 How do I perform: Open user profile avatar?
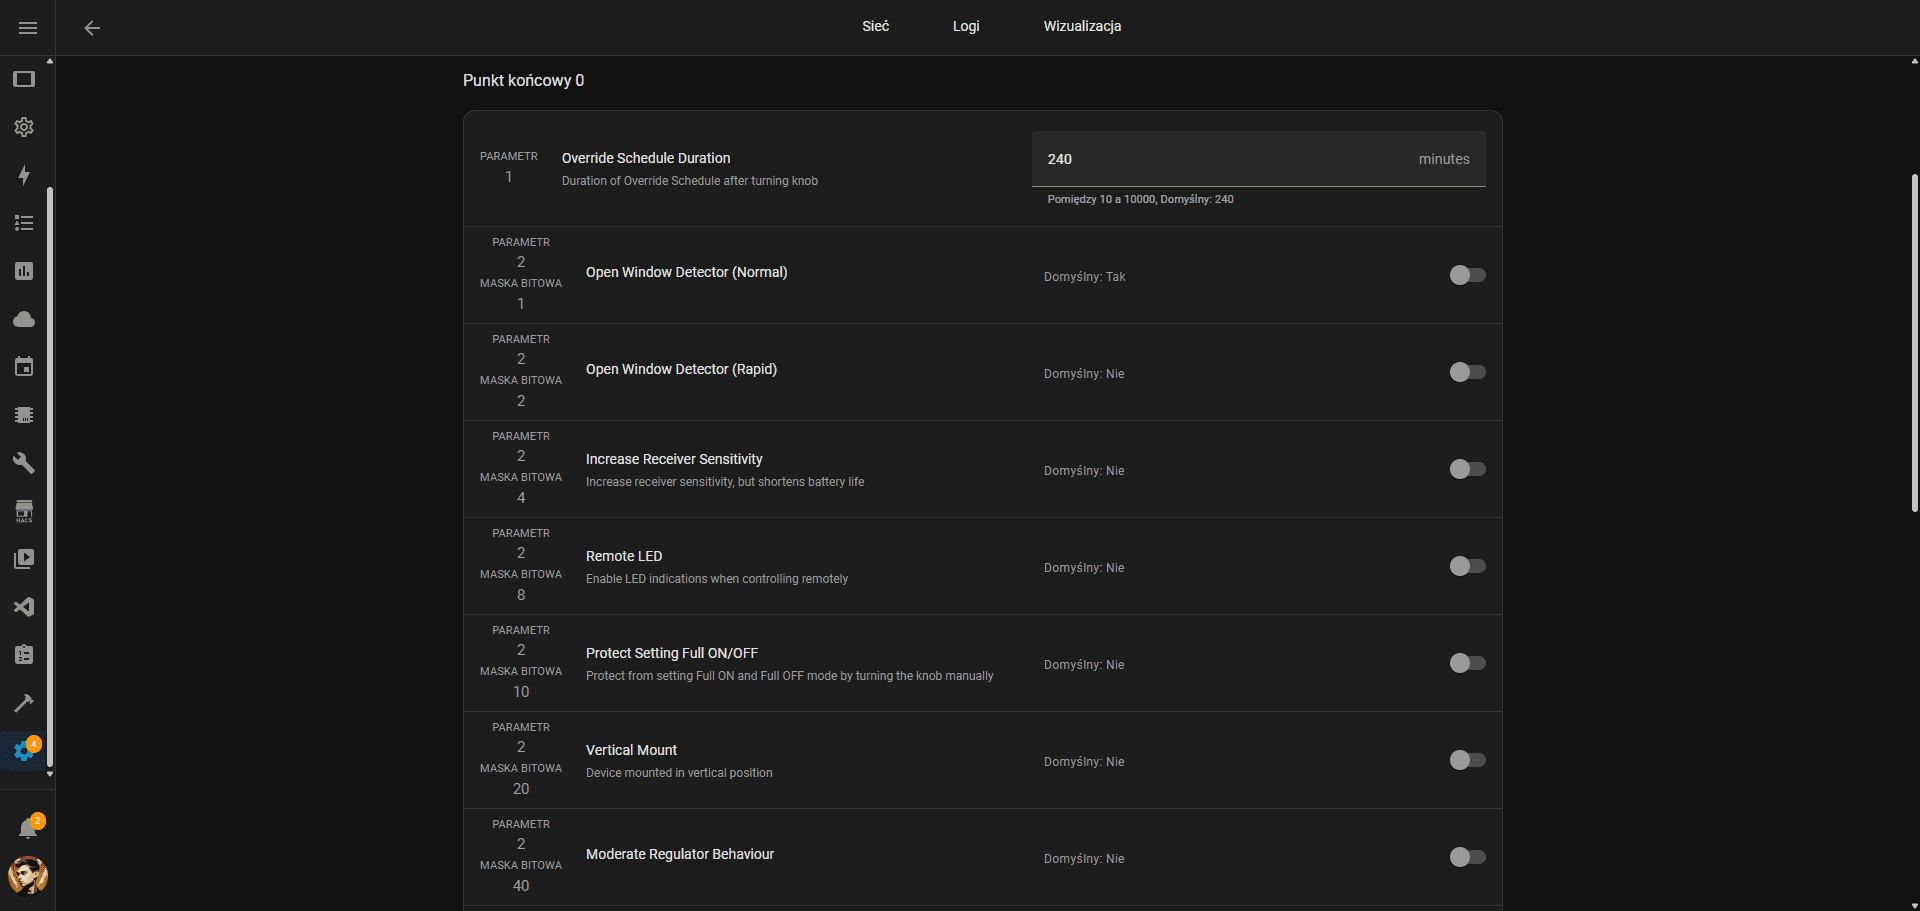28,876
